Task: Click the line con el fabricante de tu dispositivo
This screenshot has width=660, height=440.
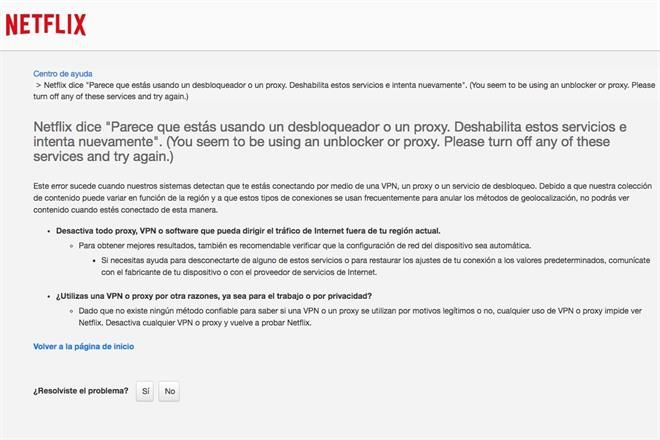Action: [x=239, y=272]
